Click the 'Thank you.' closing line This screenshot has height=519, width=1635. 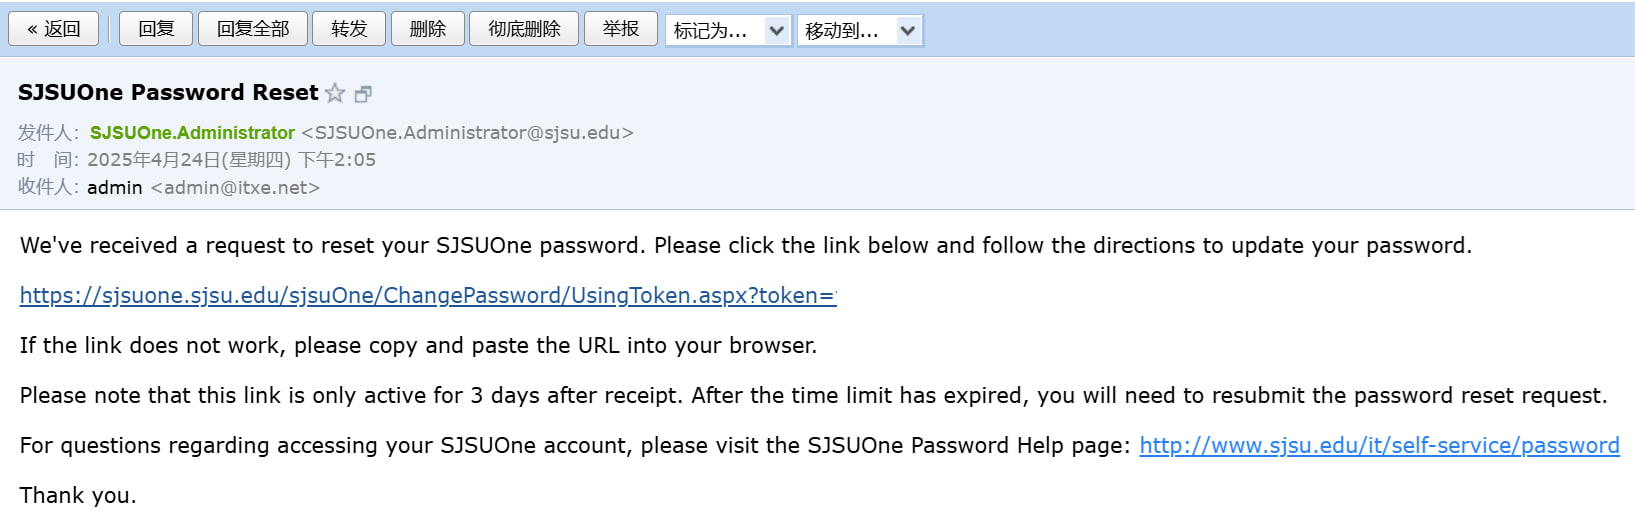coord(78,495)
